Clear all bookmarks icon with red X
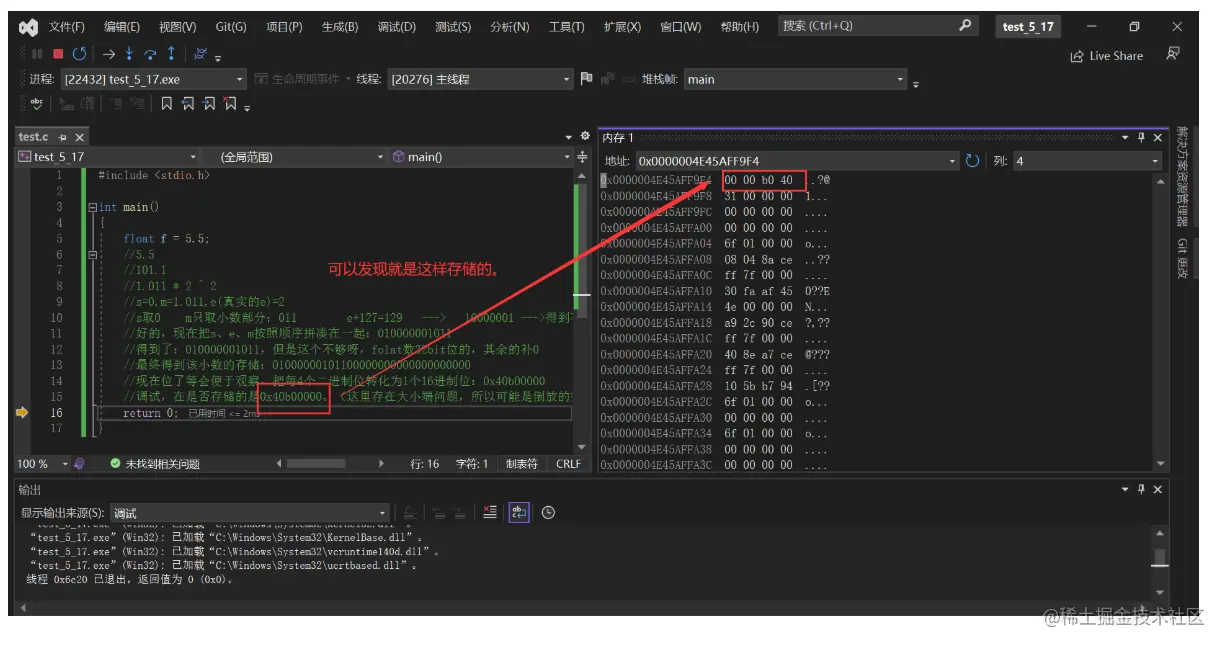 pyautogui.click(x=230, y=103)
